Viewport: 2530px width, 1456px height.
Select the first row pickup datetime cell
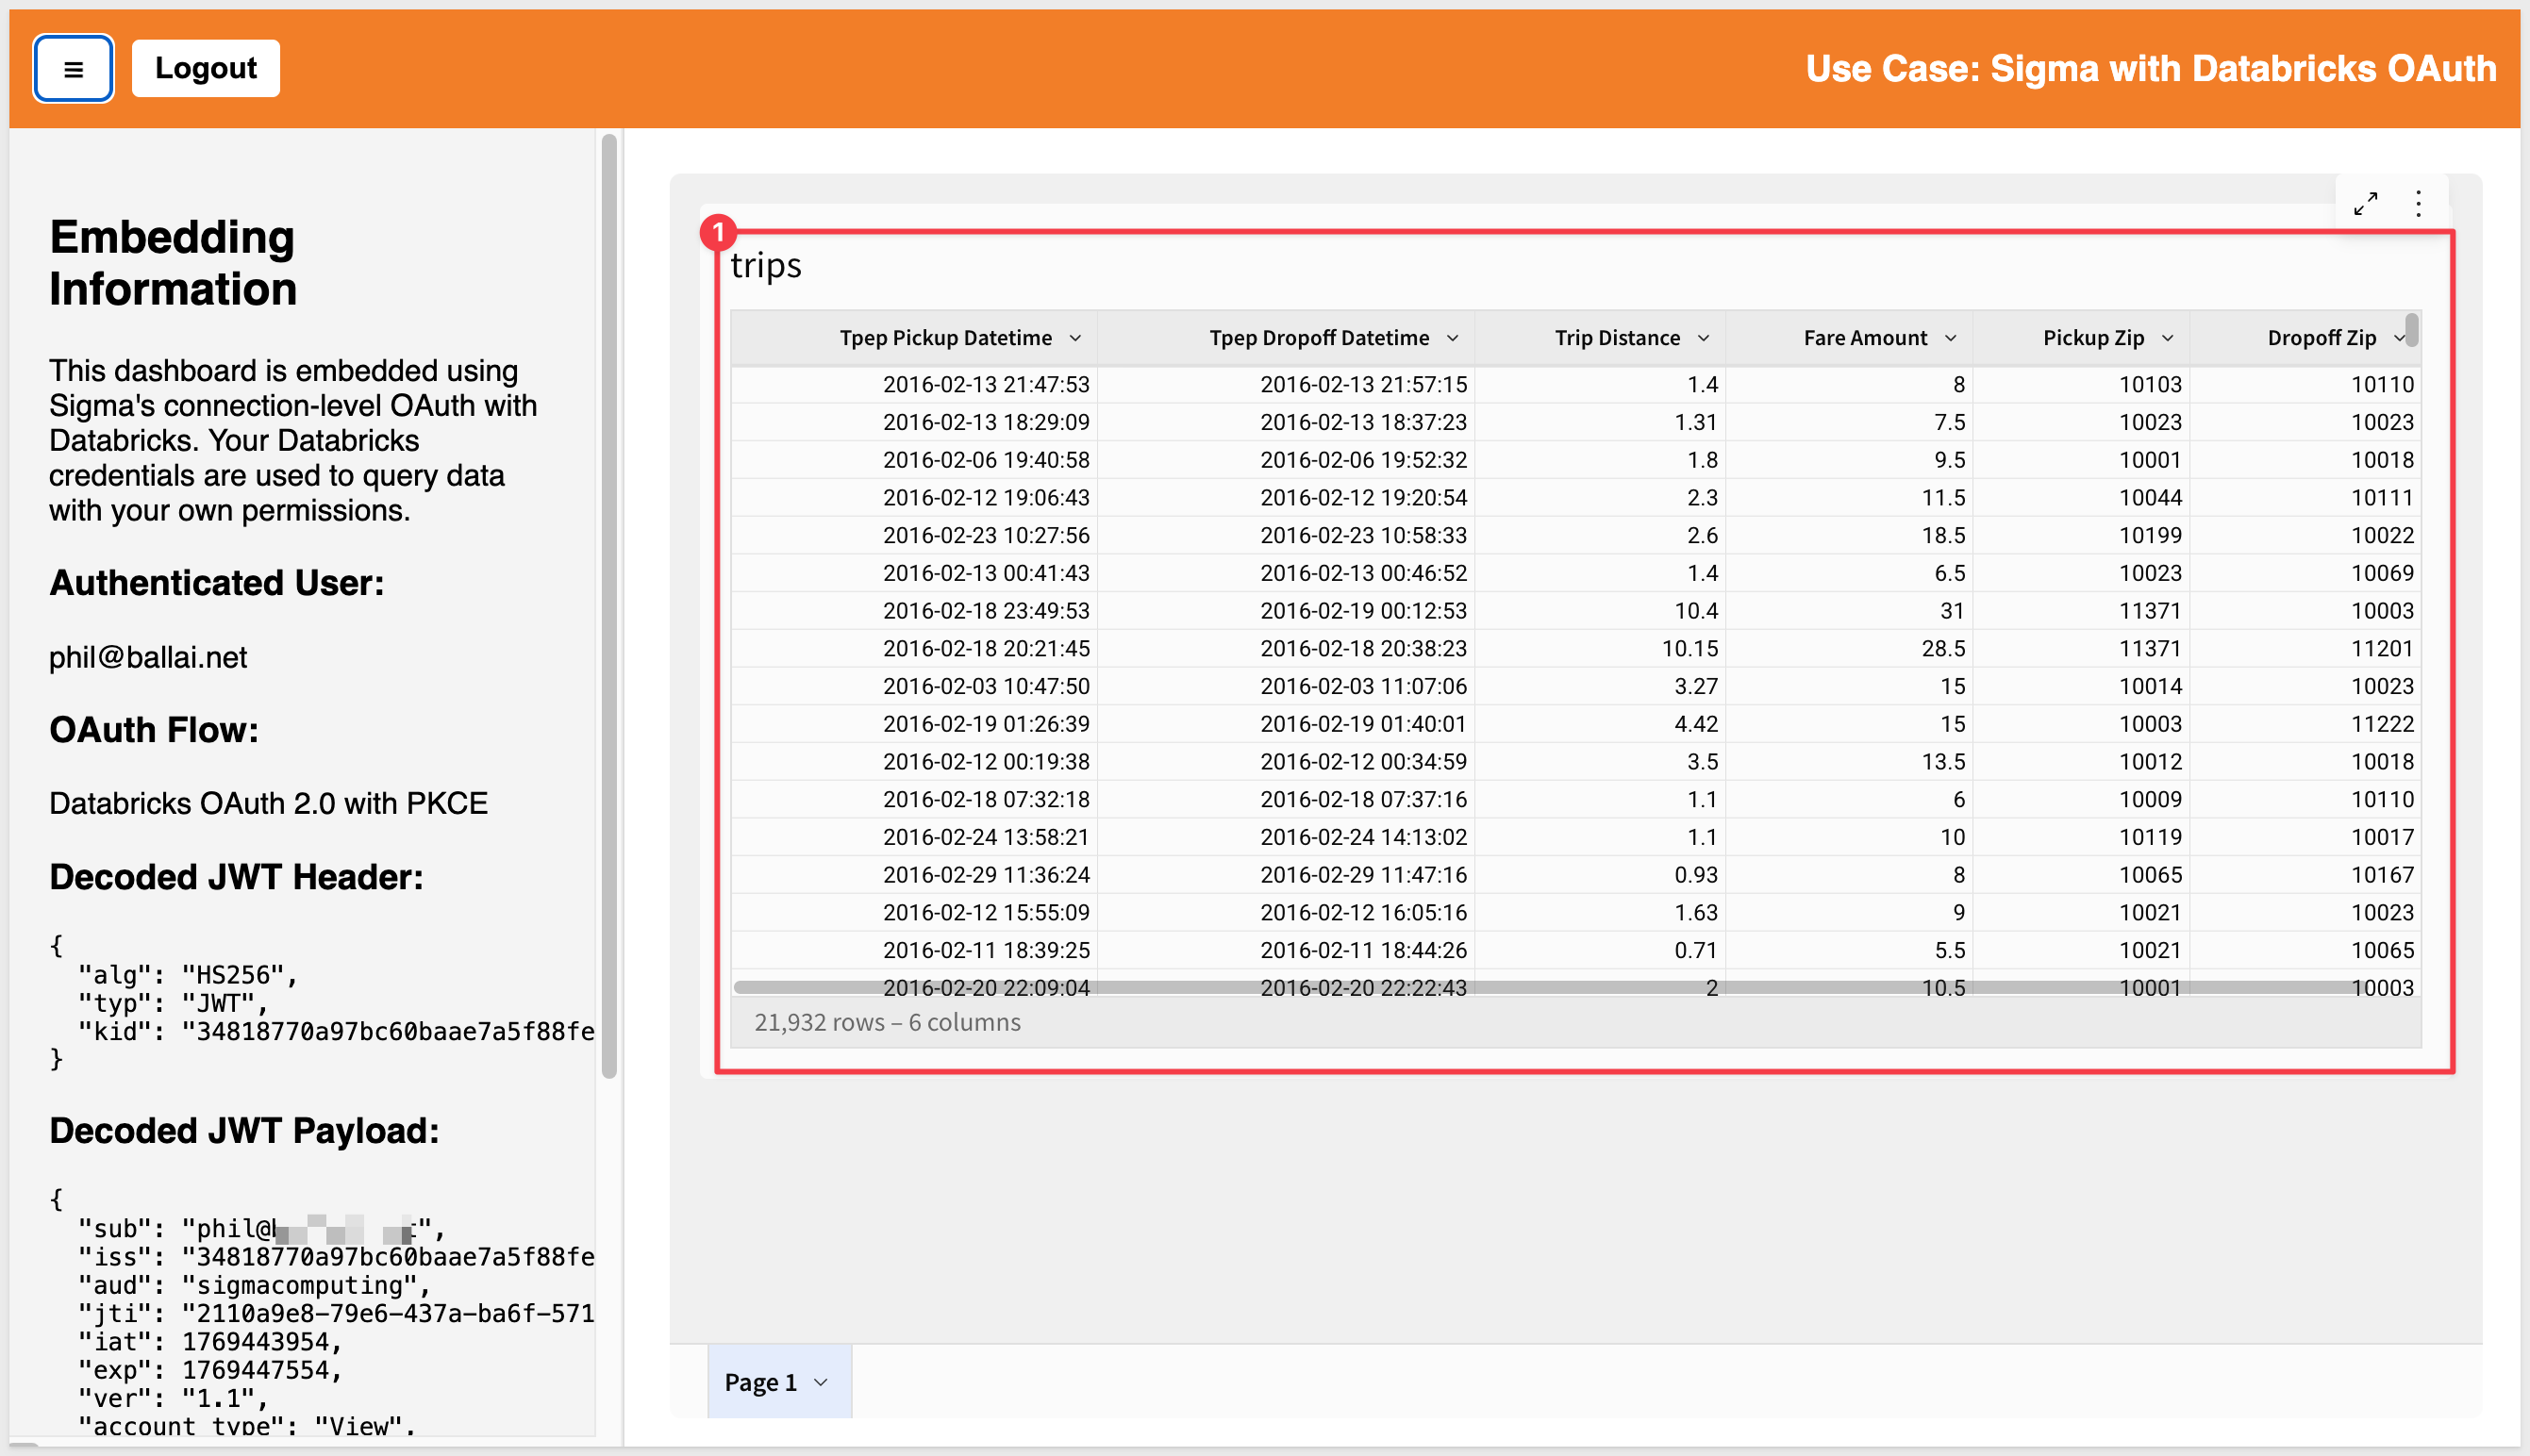(x=985, y=384)
